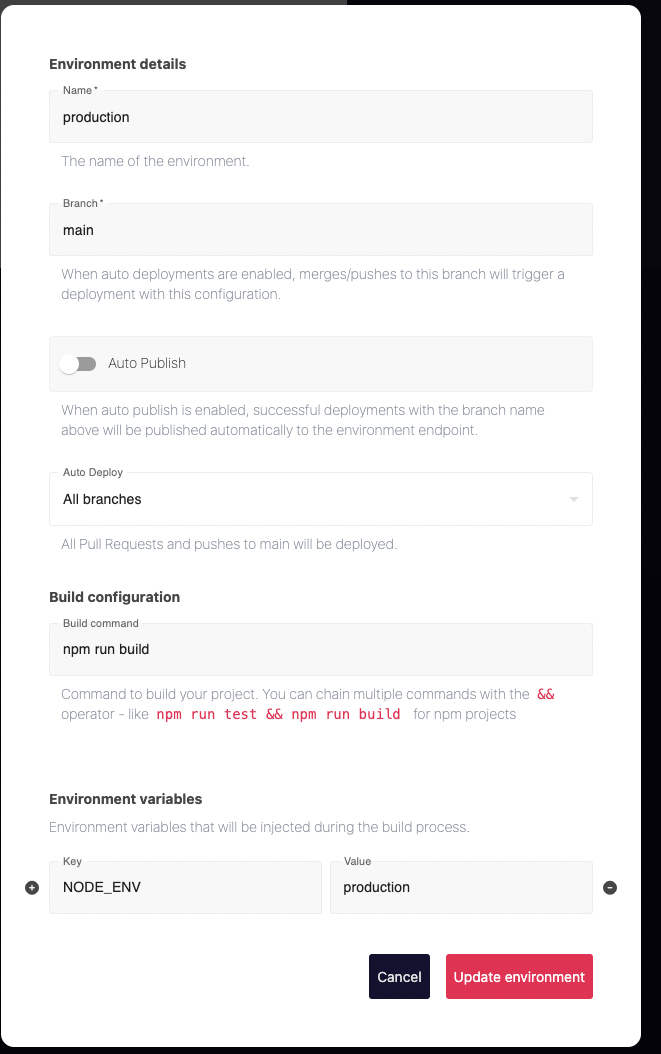This screenshot has height=1054, width=661.
Task: Add a new environment variable row
Action: click(x=31, y=887)
